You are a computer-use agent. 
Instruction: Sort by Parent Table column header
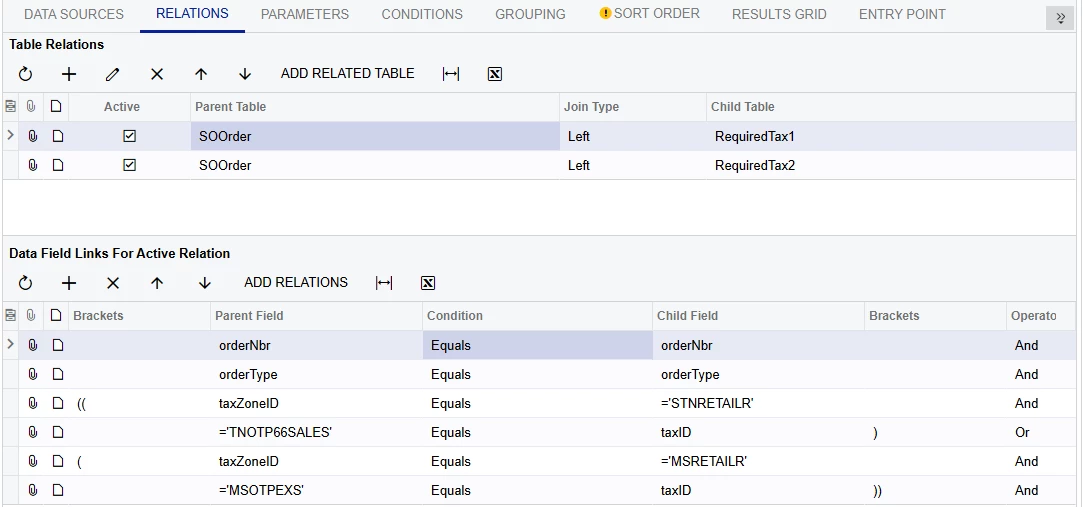pyautogui.click(x=375, y=106)
